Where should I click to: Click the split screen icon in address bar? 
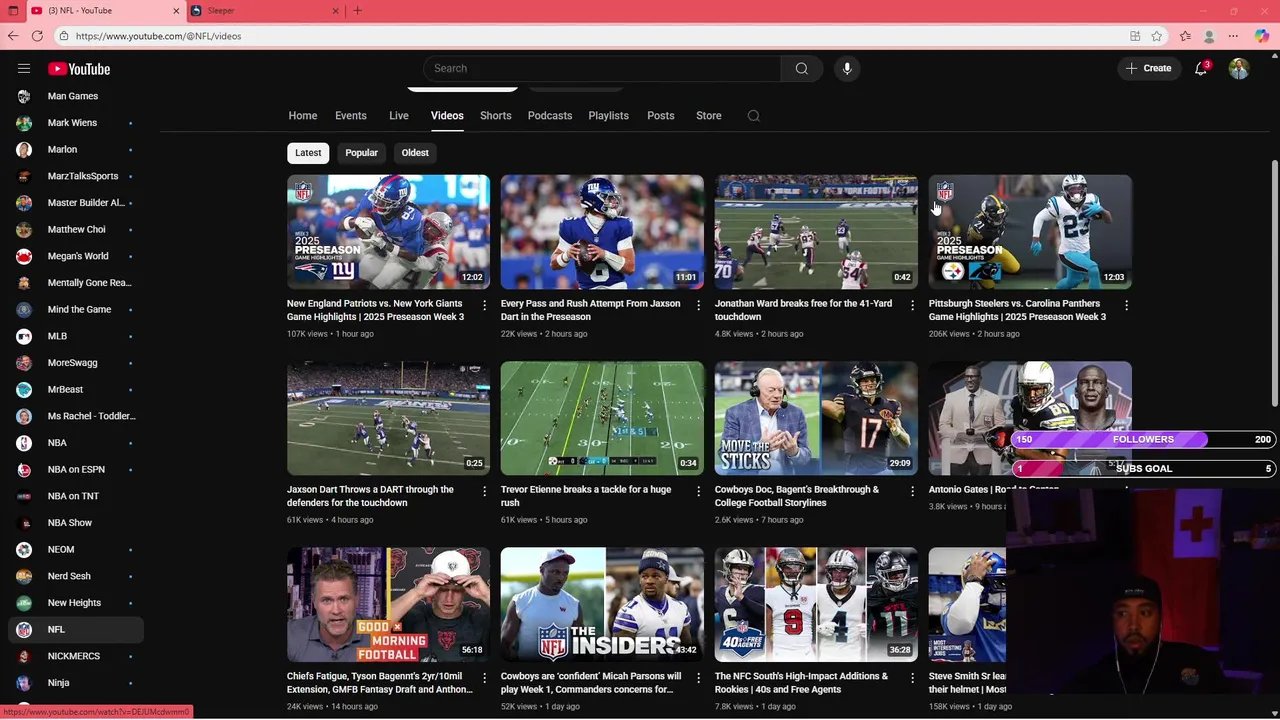pyautogui.click(x=1135, y=36)
